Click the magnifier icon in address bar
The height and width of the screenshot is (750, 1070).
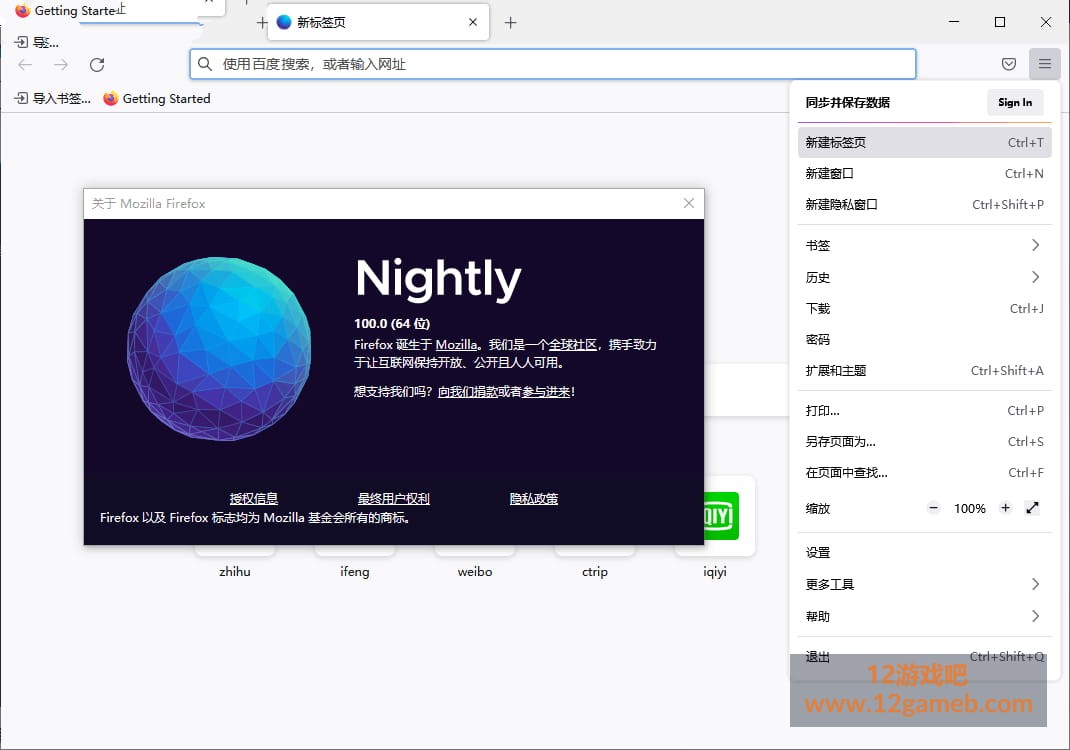point(205,64)
